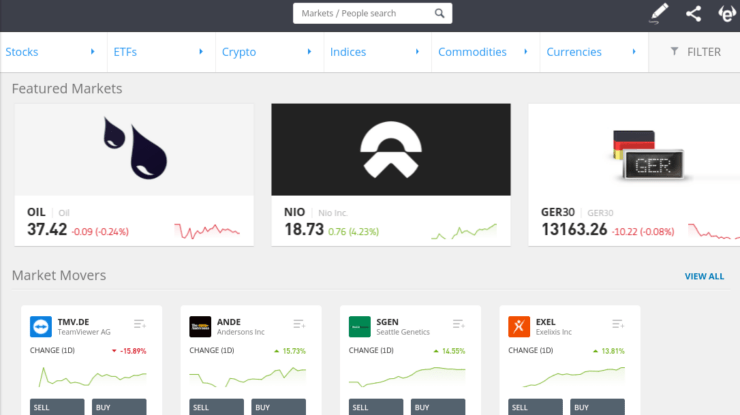Open the eToro bull logo icon
The image size is (740, 415).
point(727,14)
